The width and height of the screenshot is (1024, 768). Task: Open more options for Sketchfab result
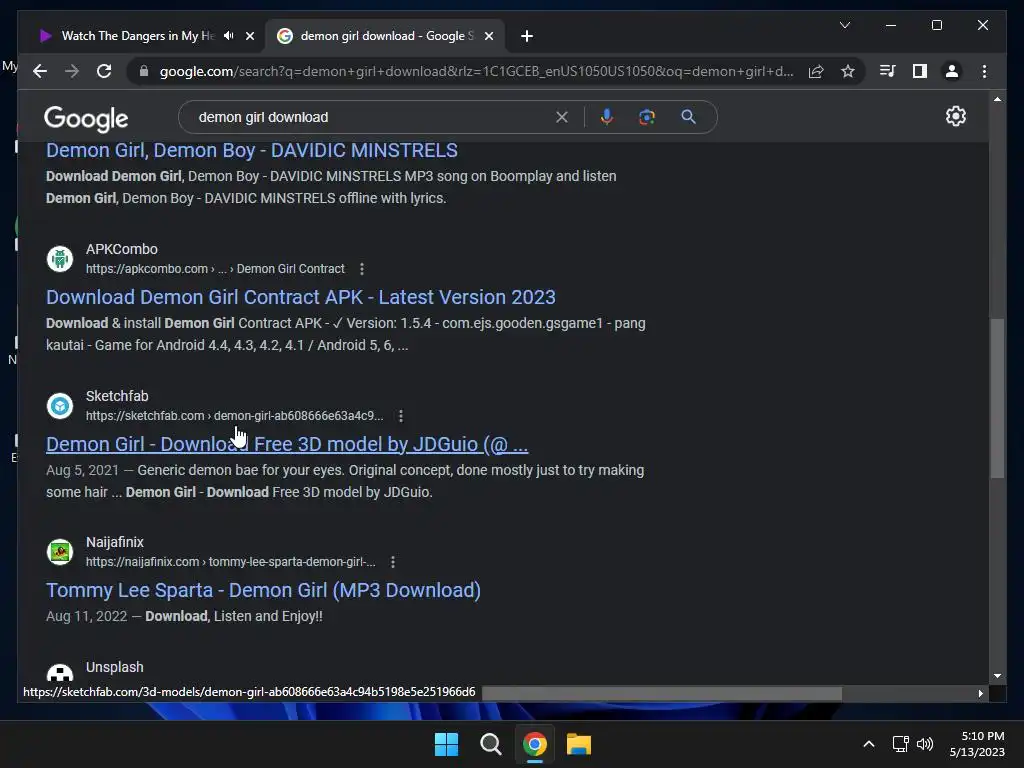click(401, 416)
